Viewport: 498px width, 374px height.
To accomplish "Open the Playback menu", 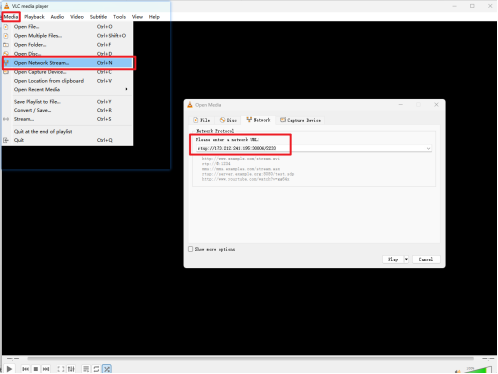I will [34, 17].
